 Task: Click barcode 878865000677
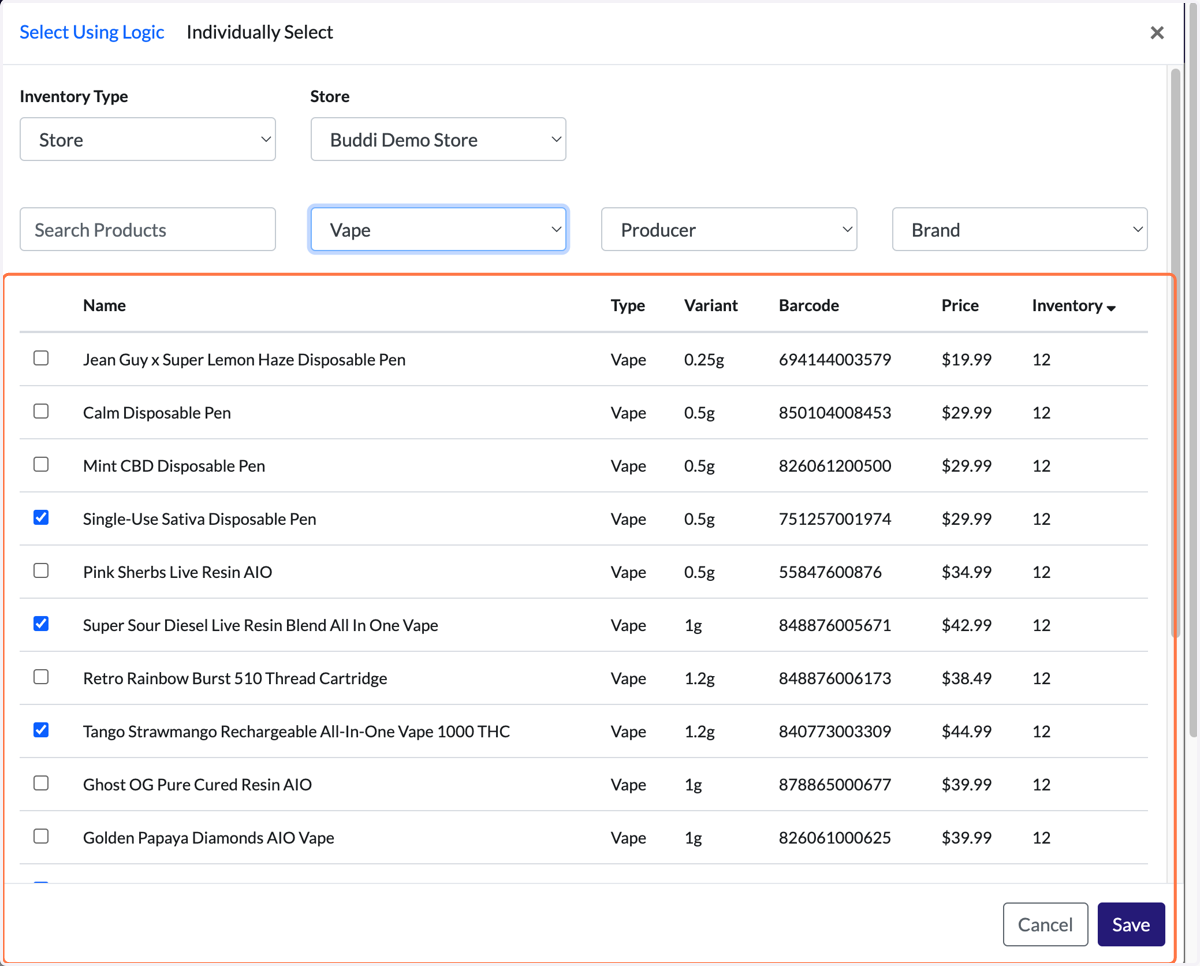coord(835,785)
